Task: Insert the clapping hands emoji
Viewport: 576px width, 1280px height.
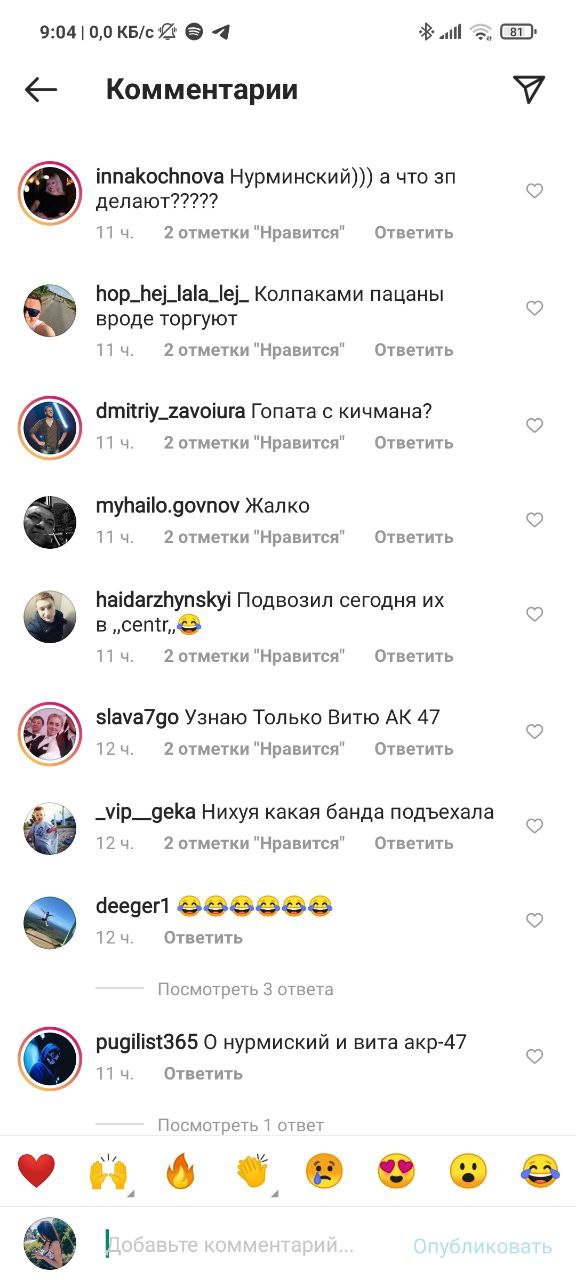Action: coord(252,1170)
